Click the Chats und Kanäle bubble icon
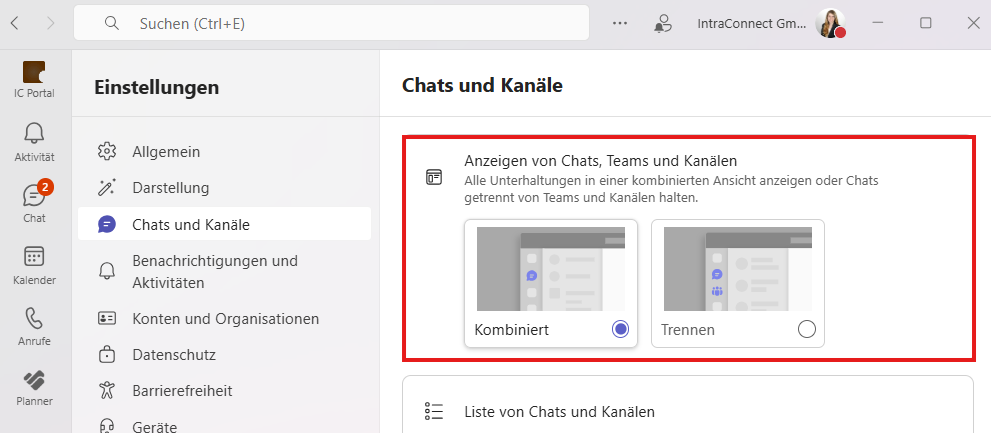Screen dimensions: 991x433 [x=107, y=224]
